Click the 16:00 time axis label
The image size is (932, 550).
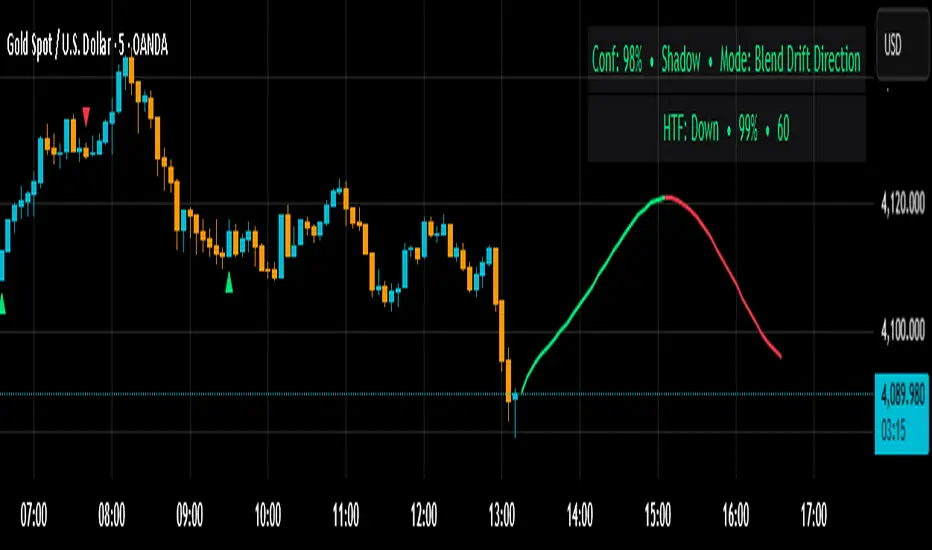tap(736, 515)
